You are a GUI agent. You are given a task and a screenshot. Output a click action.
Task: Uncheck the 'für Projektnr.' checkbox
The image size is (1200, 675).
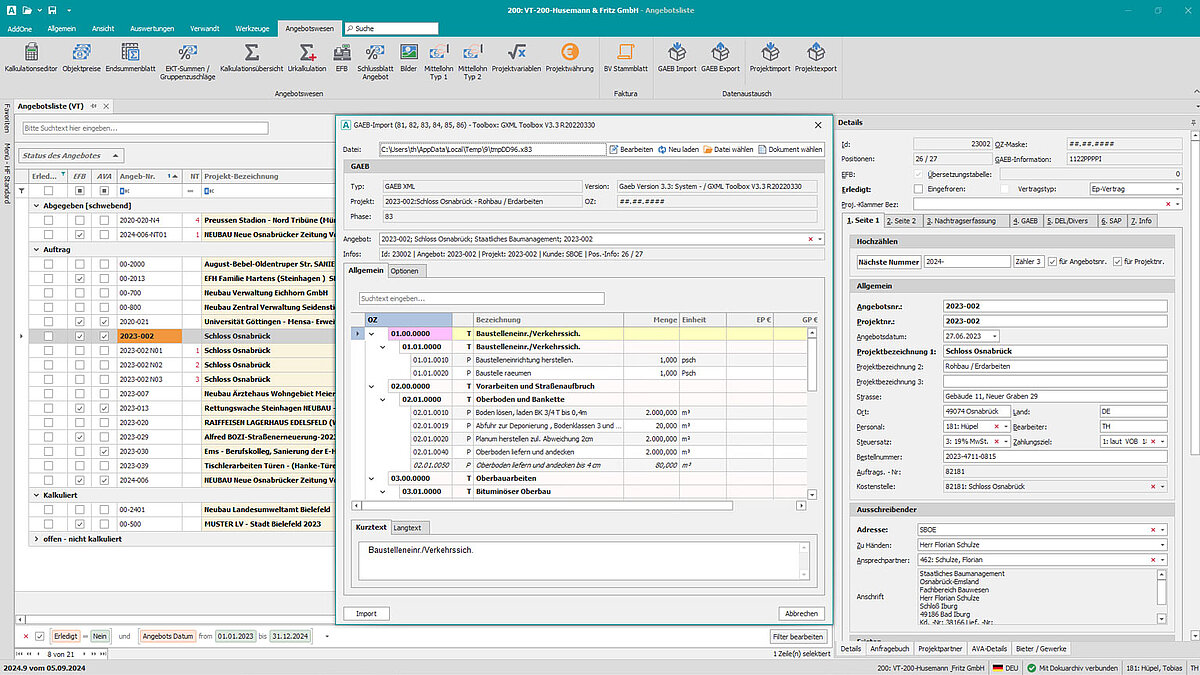coord(1118,261)
